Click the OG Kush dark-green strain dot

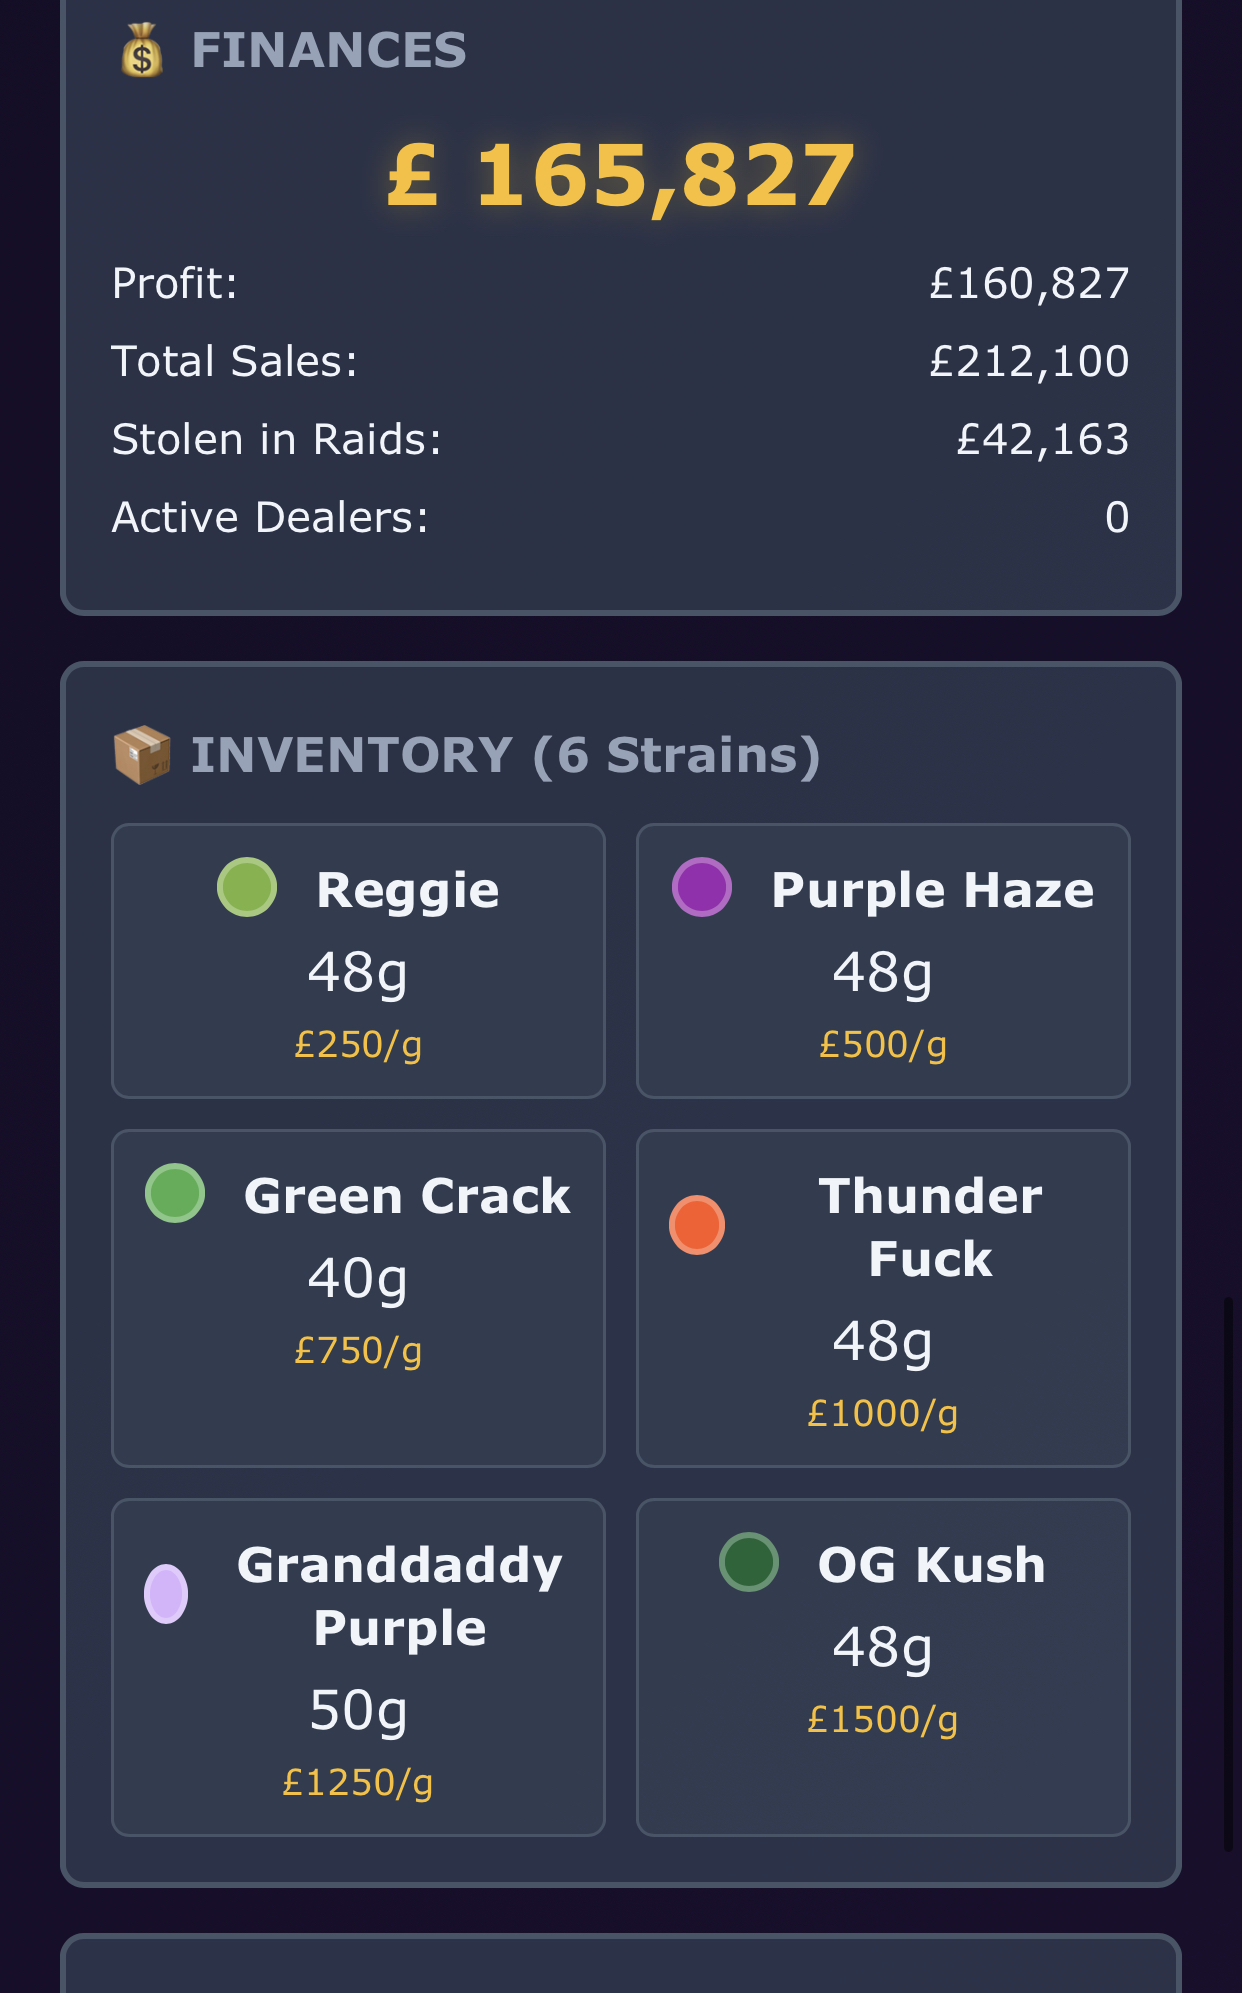[749, 1562]
